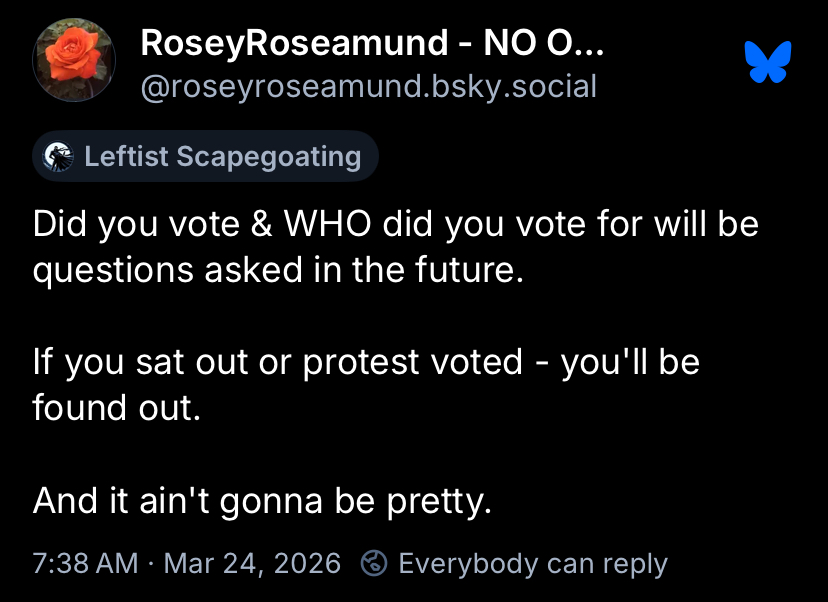Click the 7:38 AM timestamp
The width and height of the screenshot is (828, 602).
point(85,563)
